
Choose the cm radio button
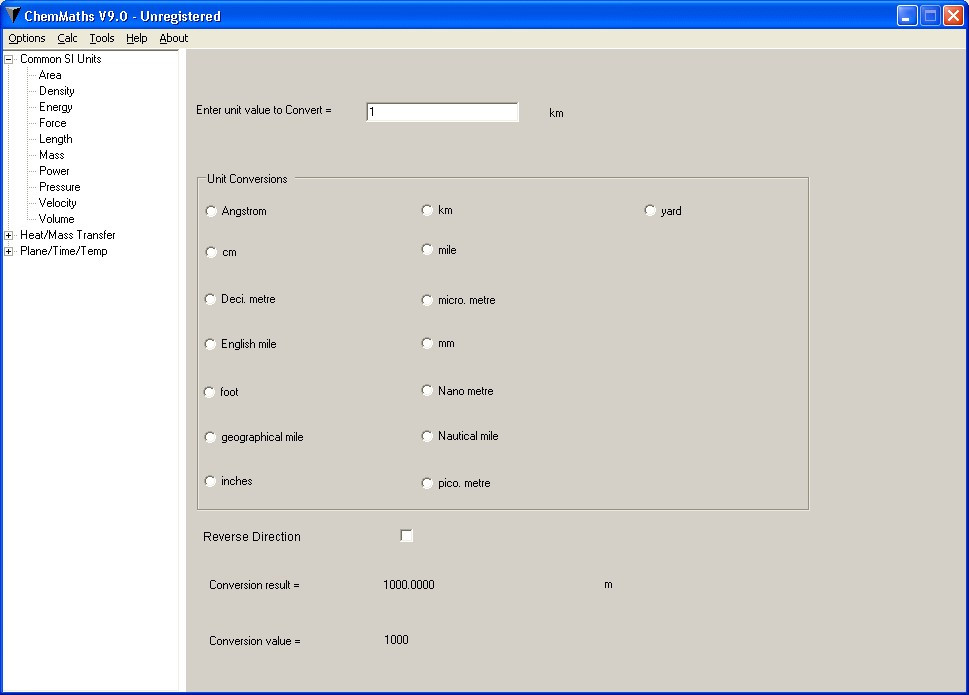pos(211,252)
